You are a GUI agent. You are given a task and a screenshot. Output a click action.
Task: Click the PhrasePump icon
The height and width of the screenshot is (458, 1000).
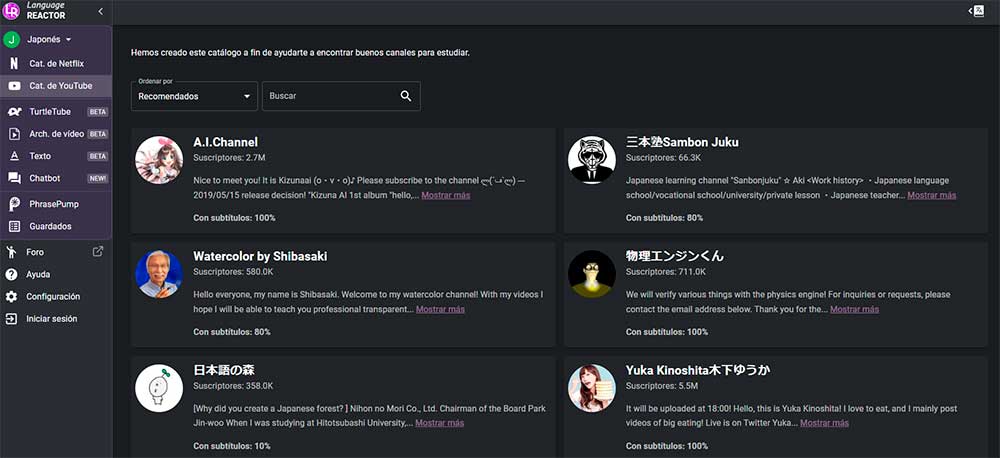[14, 204]
